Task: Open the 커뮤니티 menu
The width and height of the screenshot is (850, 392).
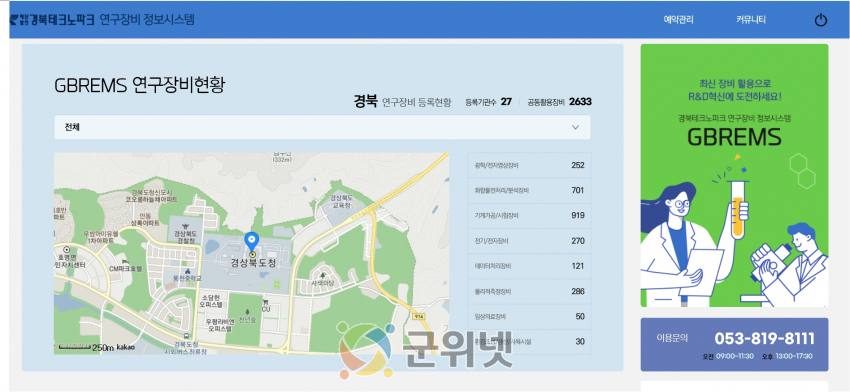Action: [x=750, y=20]
